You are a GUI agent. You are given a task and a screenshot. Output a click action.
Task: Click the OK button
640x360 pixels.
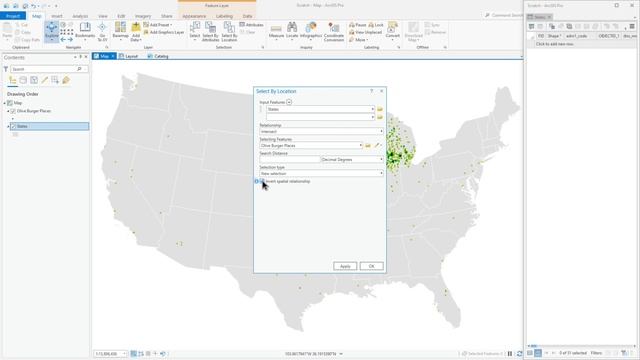pyautogui.click(x=371, y=266)
